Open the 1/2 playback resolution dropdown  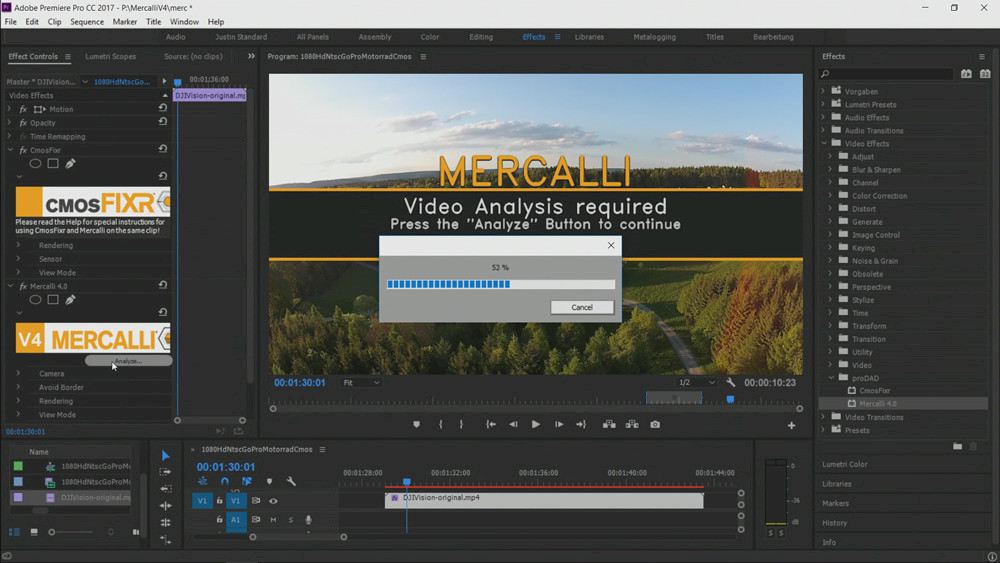tap(696, 383)
